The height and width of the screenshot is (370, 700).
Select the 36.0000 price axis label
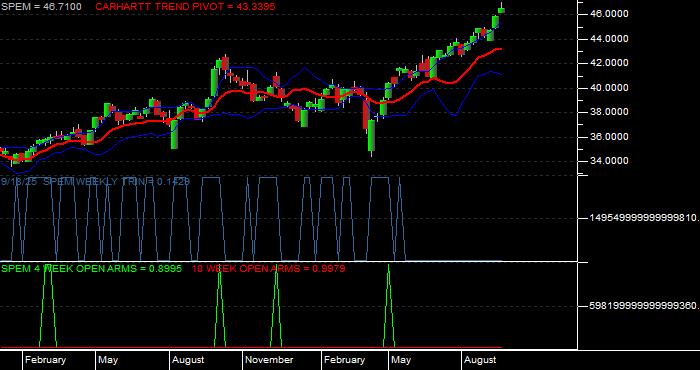pos(609,137)
